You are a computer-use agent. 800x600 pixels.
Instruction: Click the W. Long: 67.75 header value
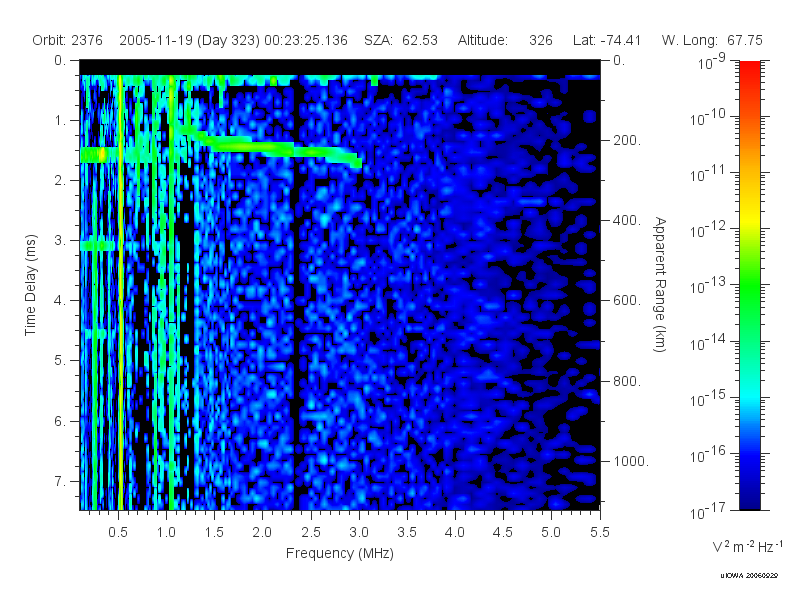pyautogui.click(x=712, y=40)
